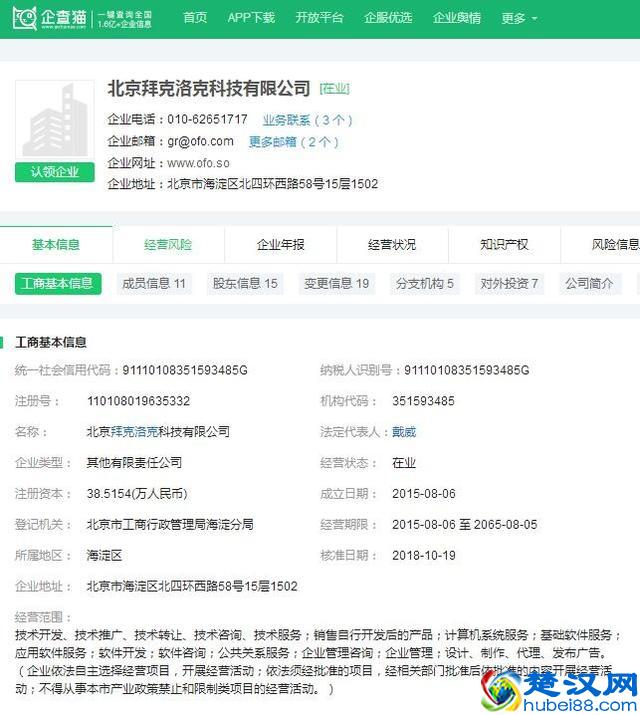
Task: Click the 成立日期 value 2015-08-06
Action: coord(423,493)
